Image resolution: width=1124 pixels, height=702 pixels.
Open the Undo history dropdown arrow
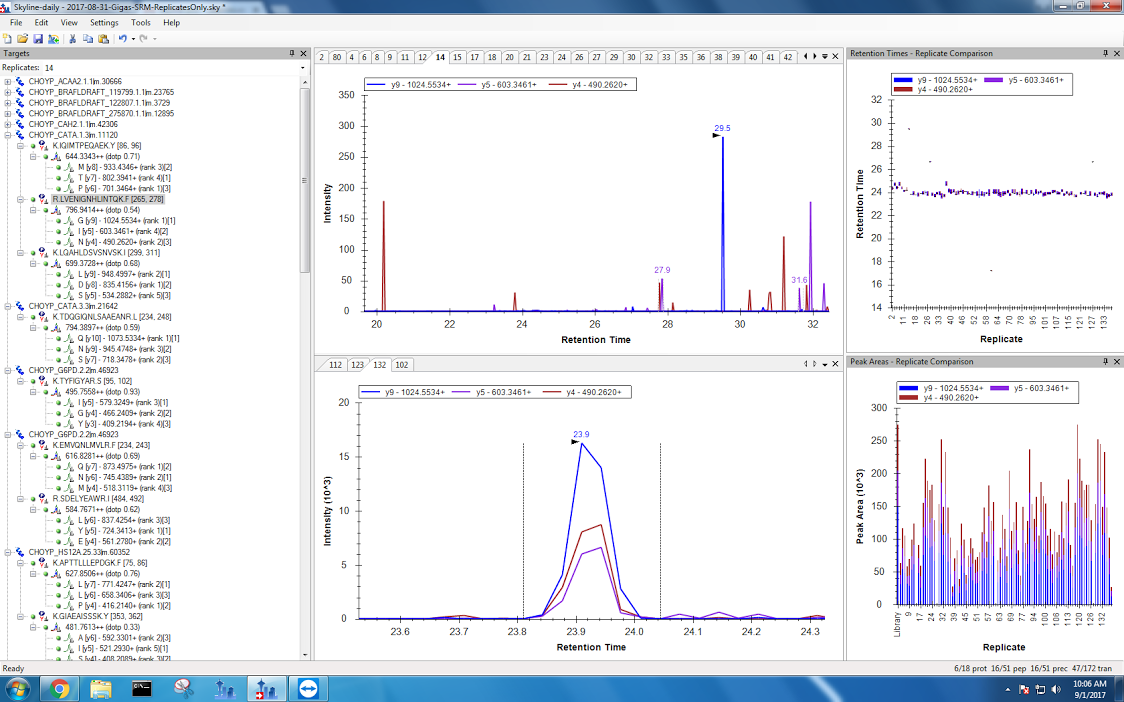pyautogui.click(x=132, y=38)
